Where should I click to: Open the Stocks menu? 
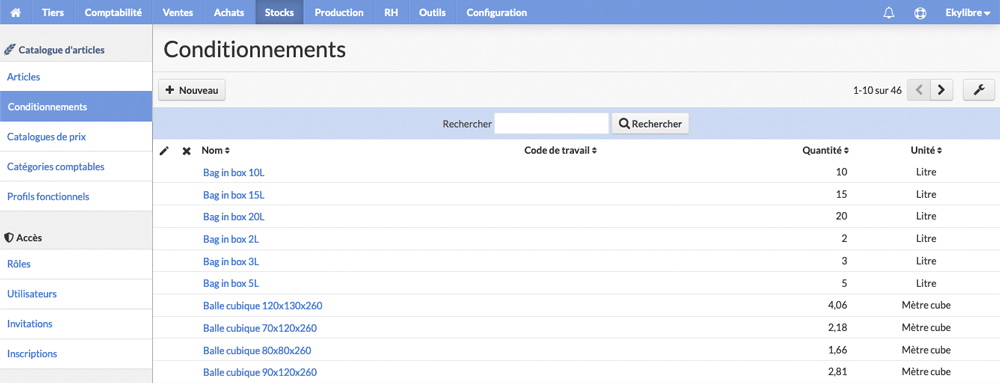click(279, 12)
